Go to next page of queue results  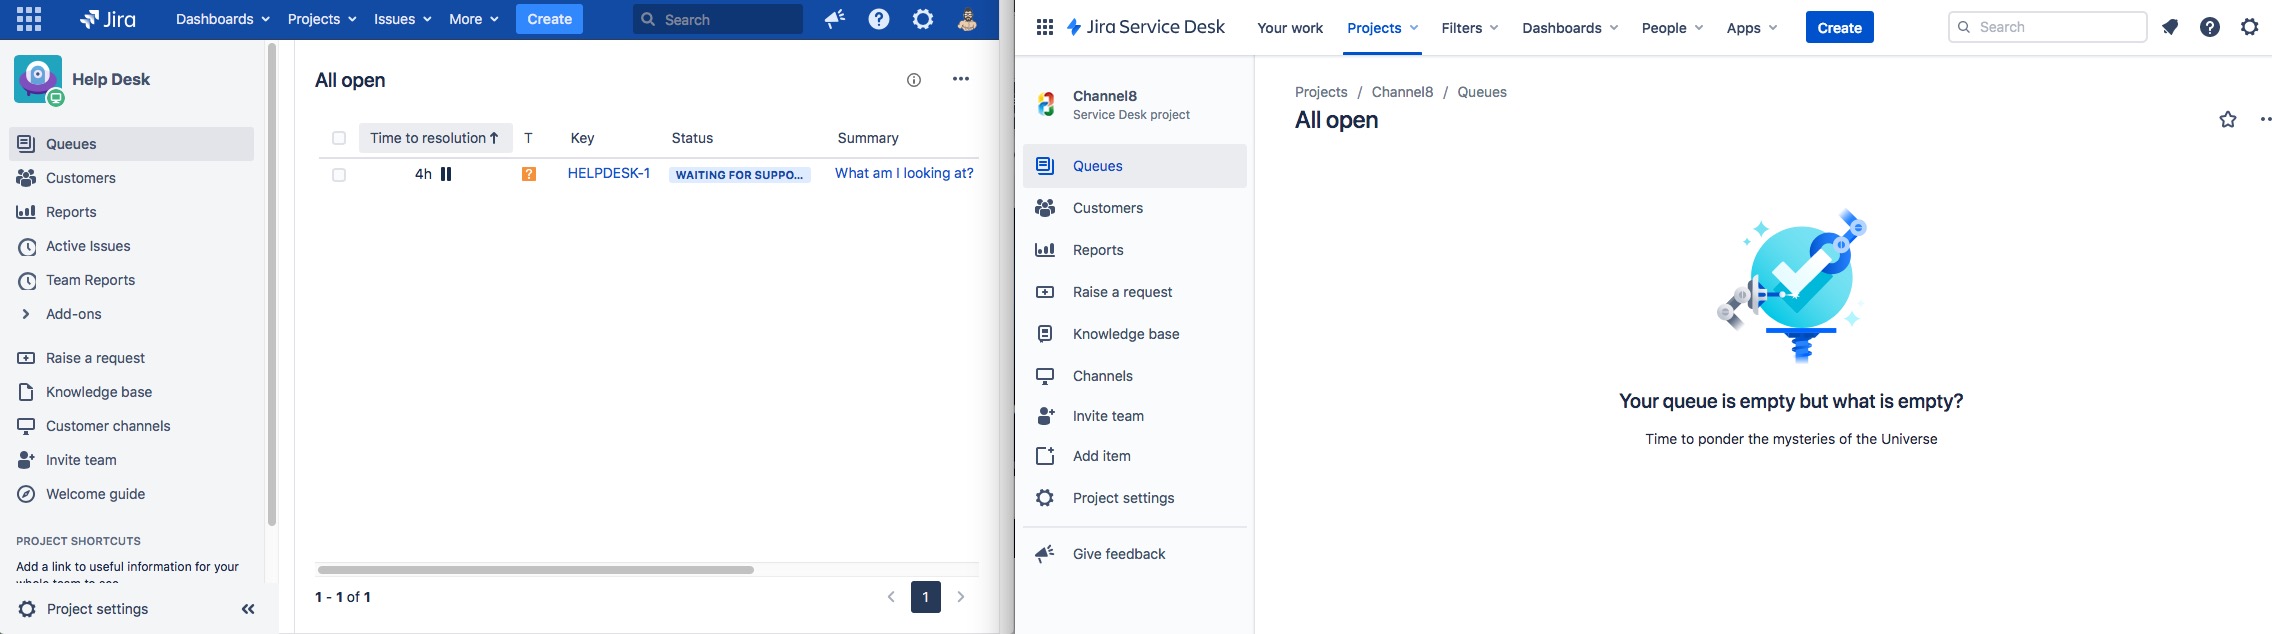pyautogui.click(x=961, y=597)
